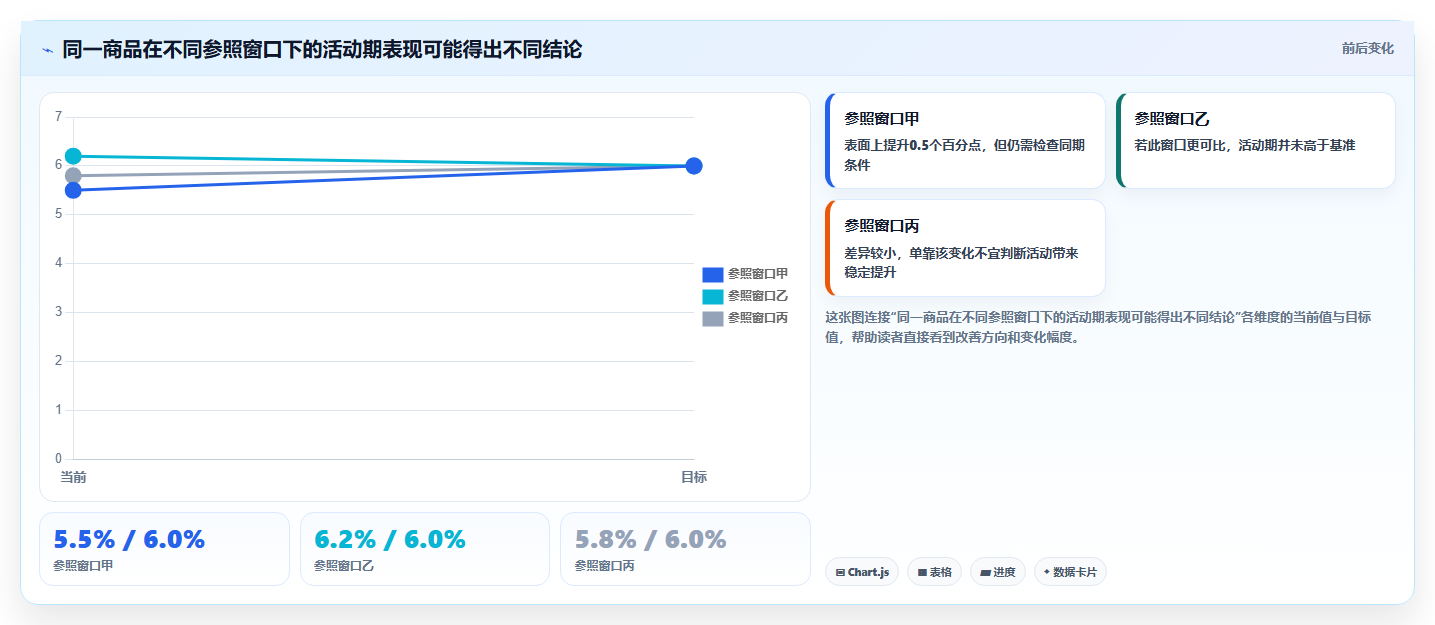Click the y-axis label 7

pos(58,117)
